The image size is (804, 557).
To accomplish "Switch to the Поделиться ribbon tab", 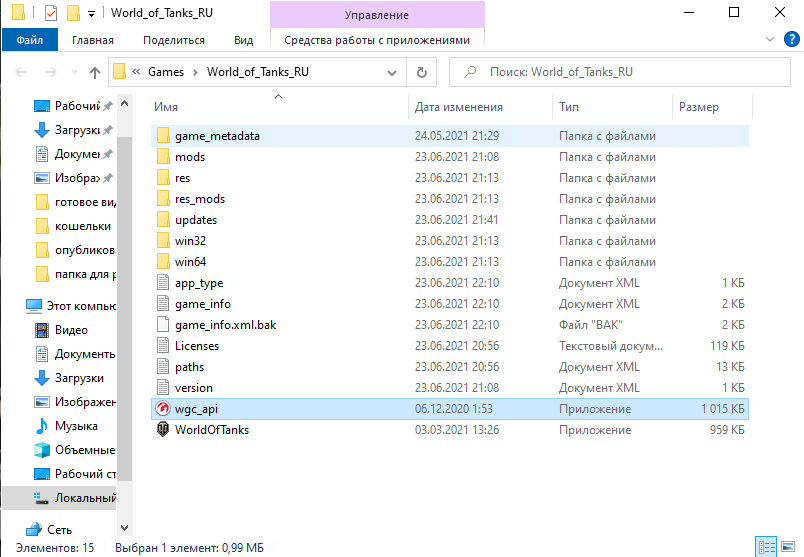I will 174,40.
